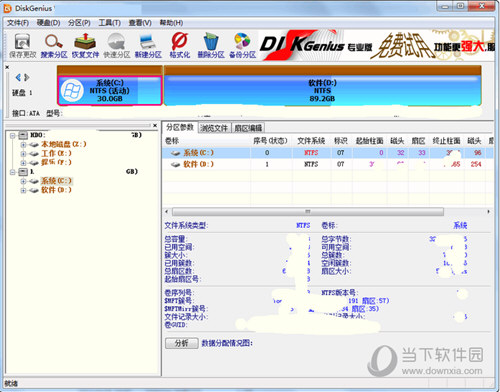This screenshot has width=500, height=392.
Task: Open the 硬盘(D) menu
Action: click(48, 23)
